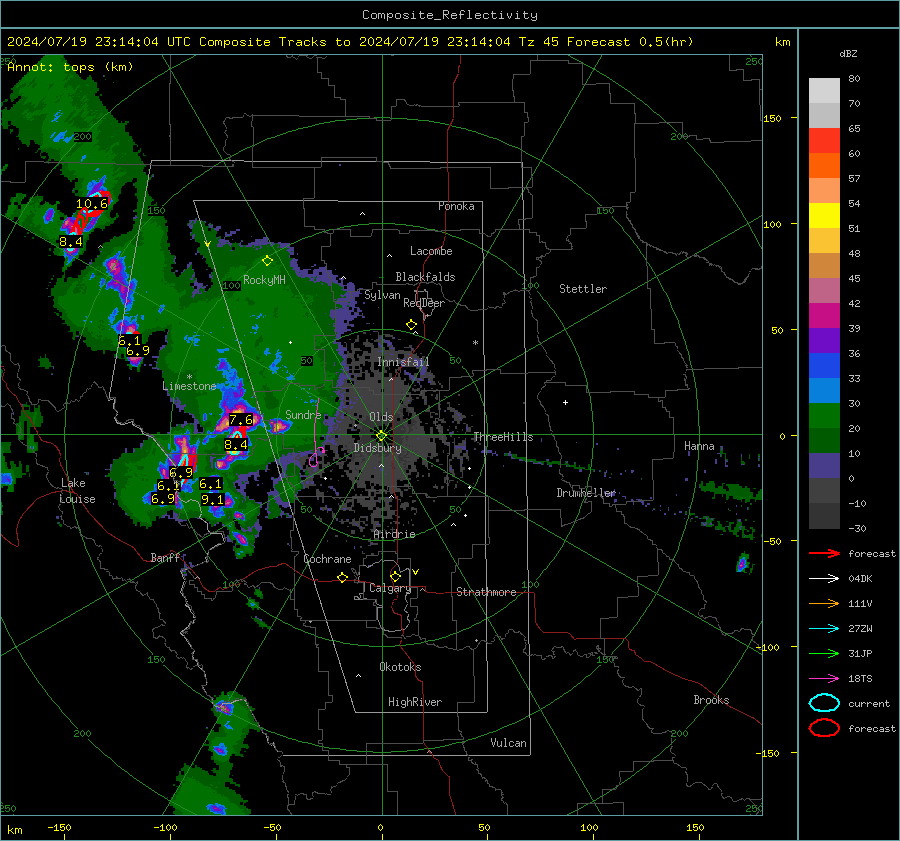
Task: Click the yellow diamond marker above RockyMH
Action: pos(267,261)
